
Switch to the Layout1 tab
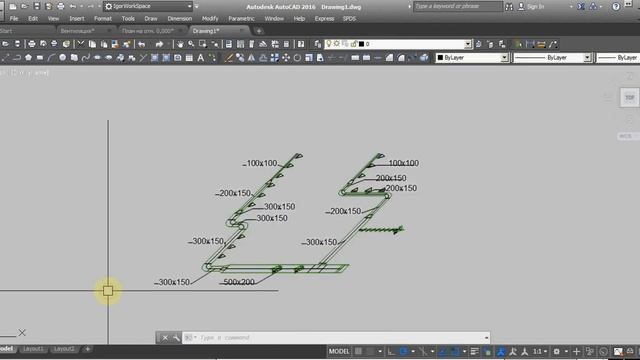point(33,349)
